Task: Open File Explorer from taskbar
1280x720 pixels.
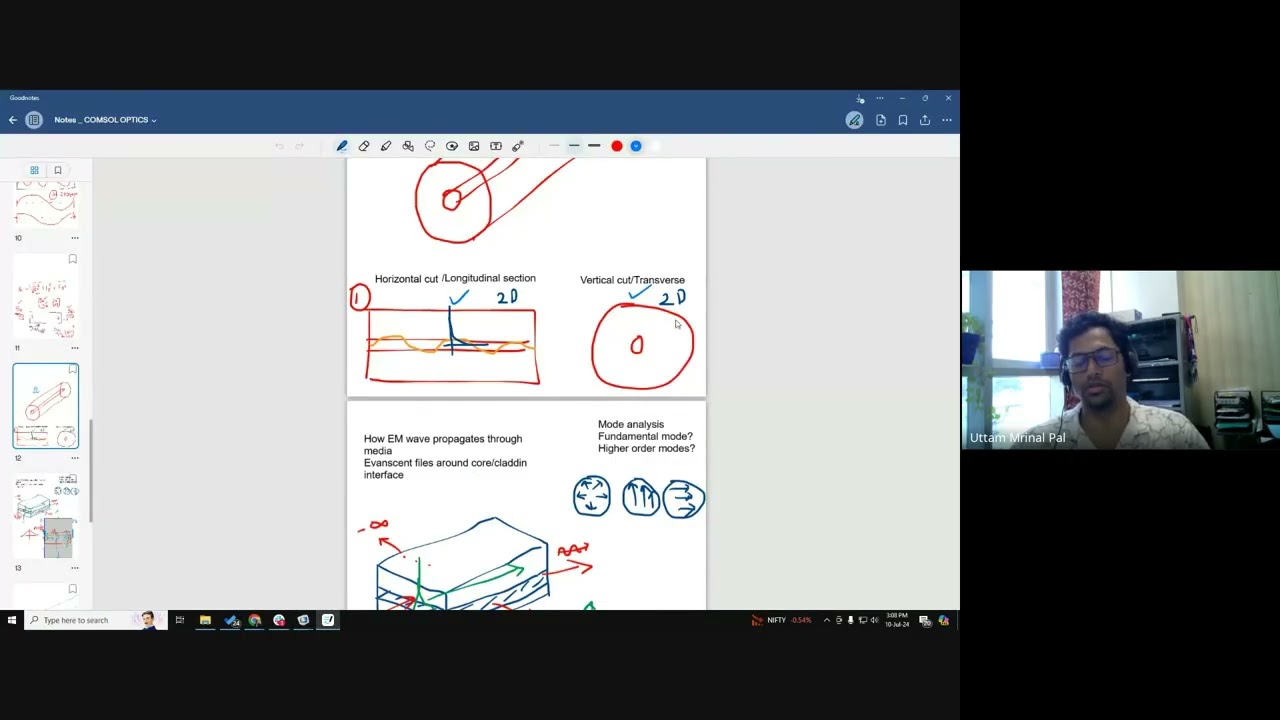Action: pos(205,620)
